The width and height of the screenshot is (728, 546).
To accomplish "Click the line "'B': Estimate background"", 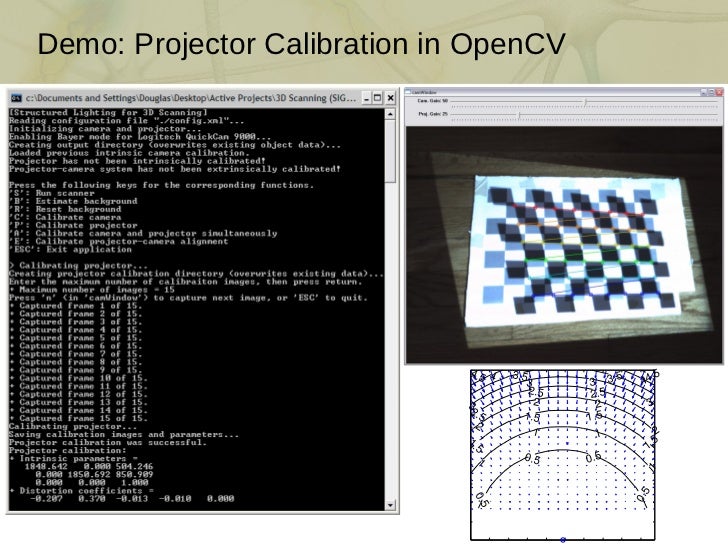I will pyautogui.click(x=73, y=201).
